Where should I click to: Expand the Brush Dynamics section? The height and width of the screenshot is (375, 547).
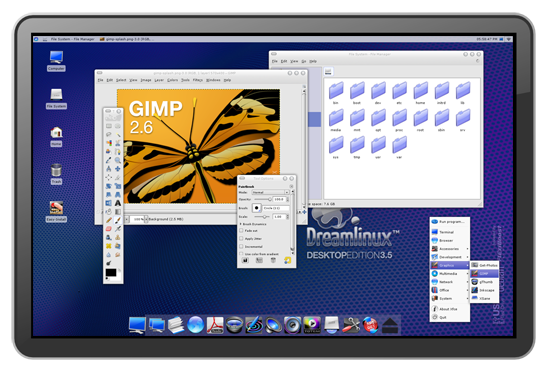(253, 224)
